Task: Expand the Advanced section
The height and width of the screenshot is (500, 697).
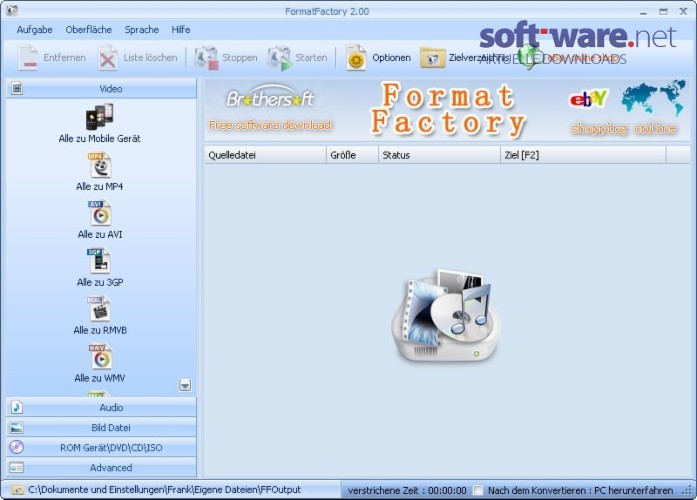Action: pos(101,468)
